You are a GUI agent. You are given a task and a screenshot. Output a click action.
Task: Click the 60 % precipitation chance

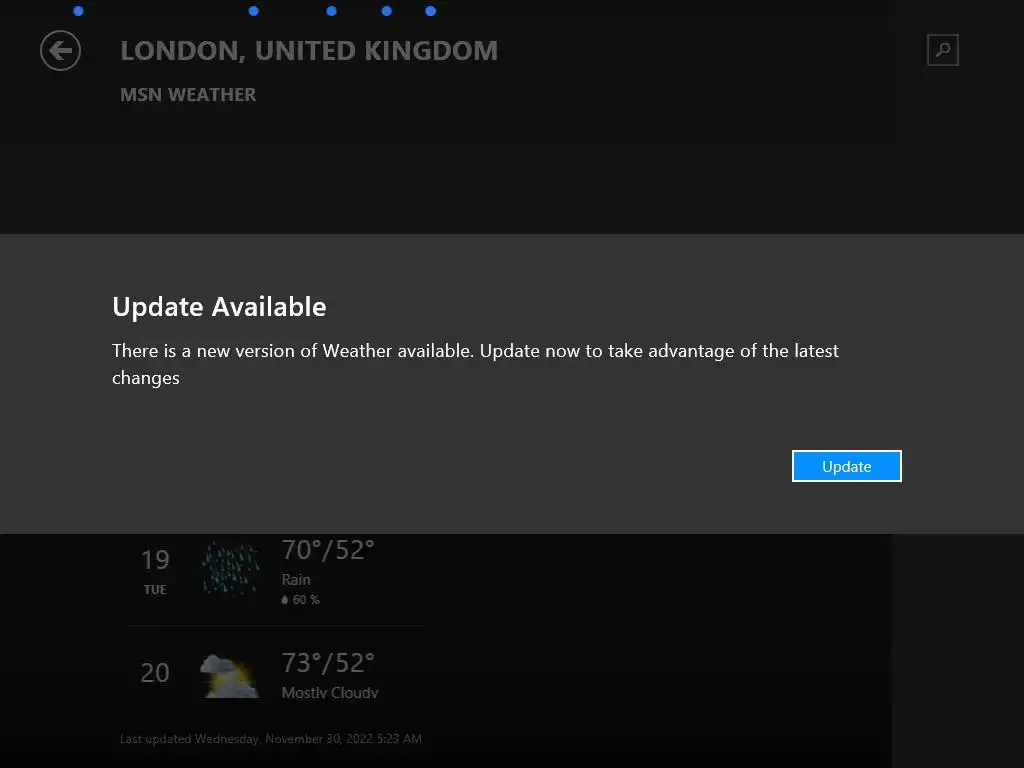306,600
